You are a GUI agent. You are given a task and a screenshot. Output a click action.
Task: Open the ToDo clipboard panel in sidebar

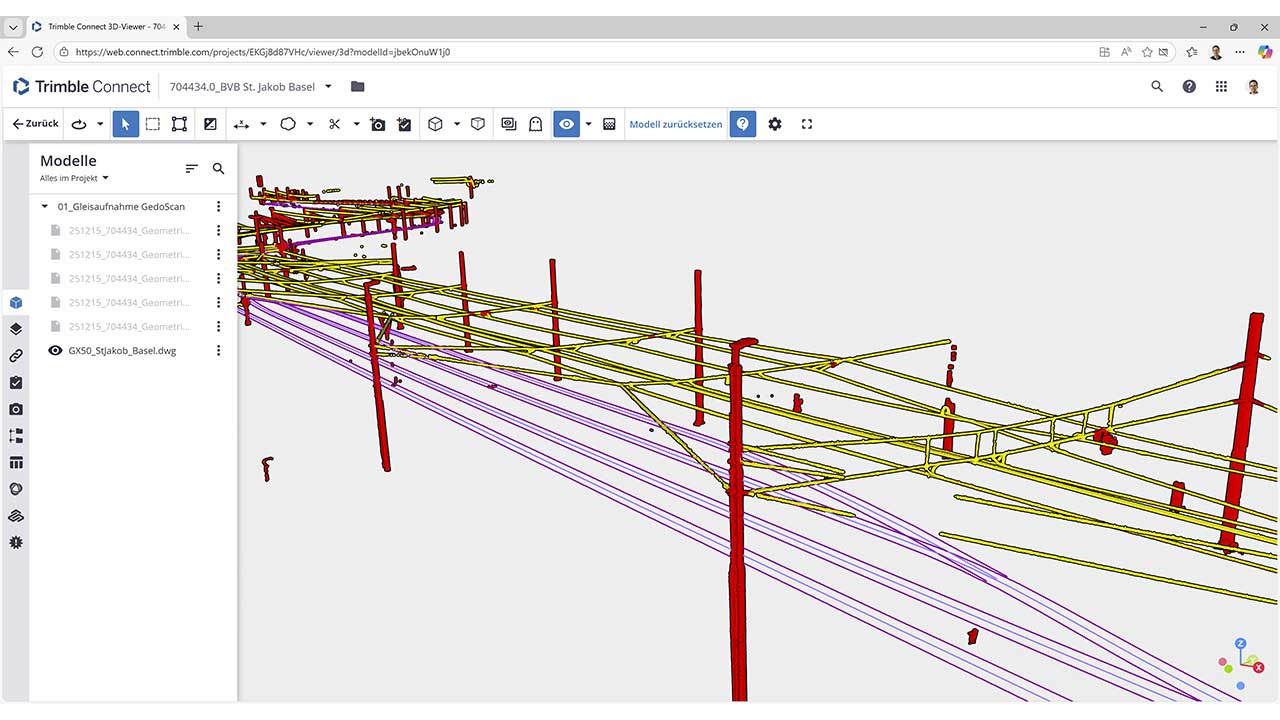click(x=16, y=382)
